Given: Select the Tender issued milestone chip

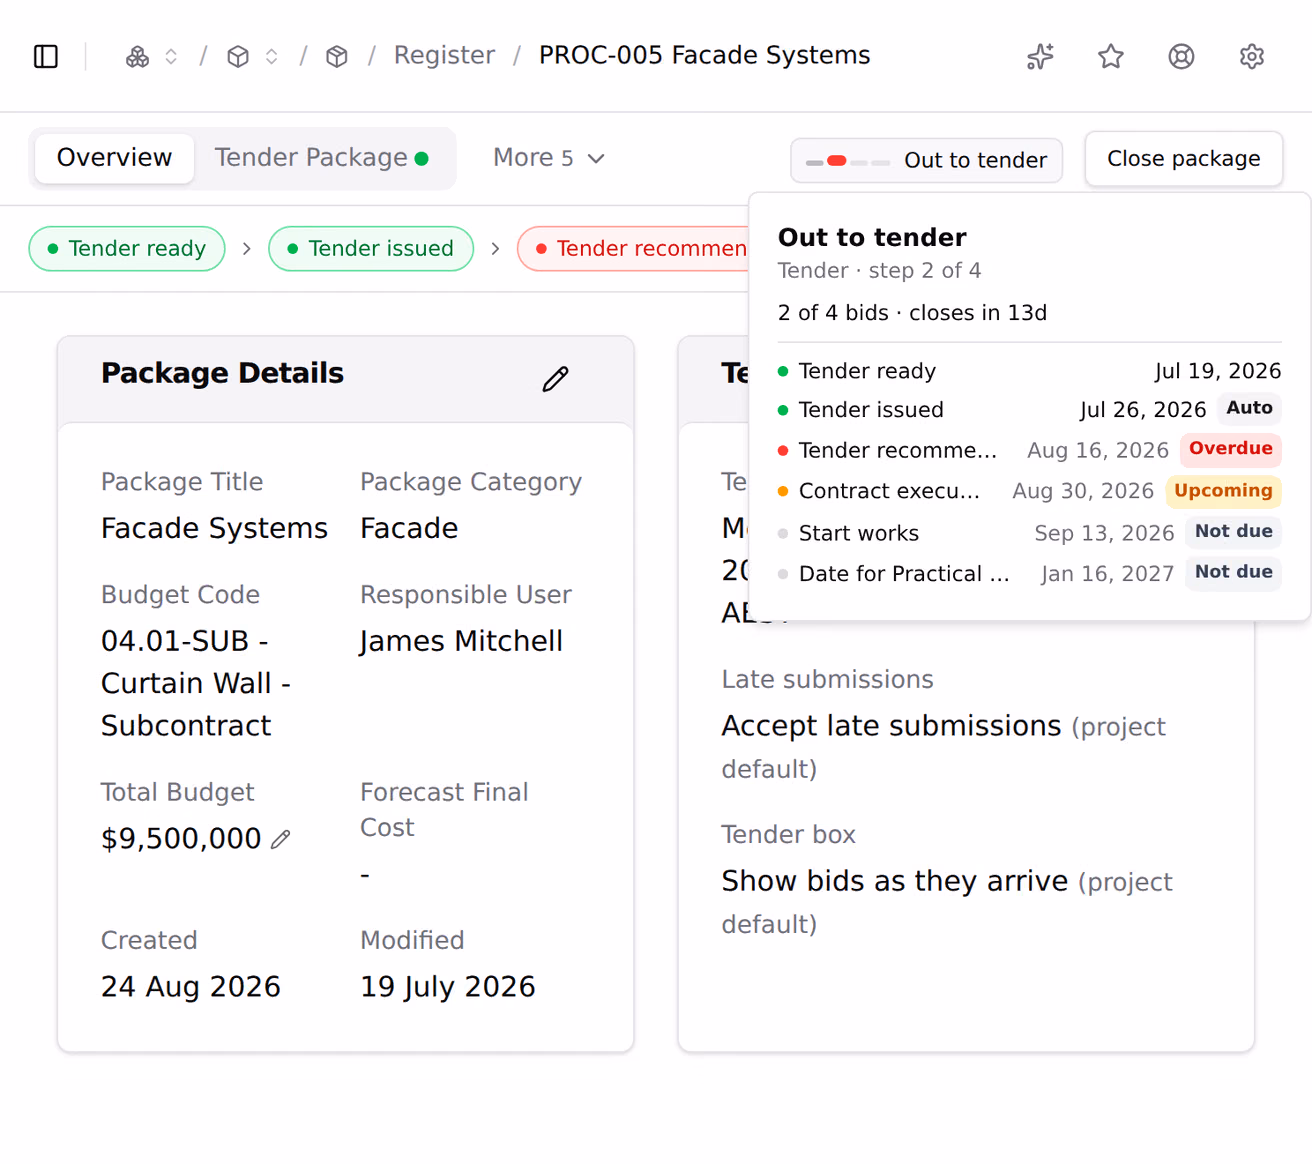Looking at the screenshot, I should tap(371, 249).
